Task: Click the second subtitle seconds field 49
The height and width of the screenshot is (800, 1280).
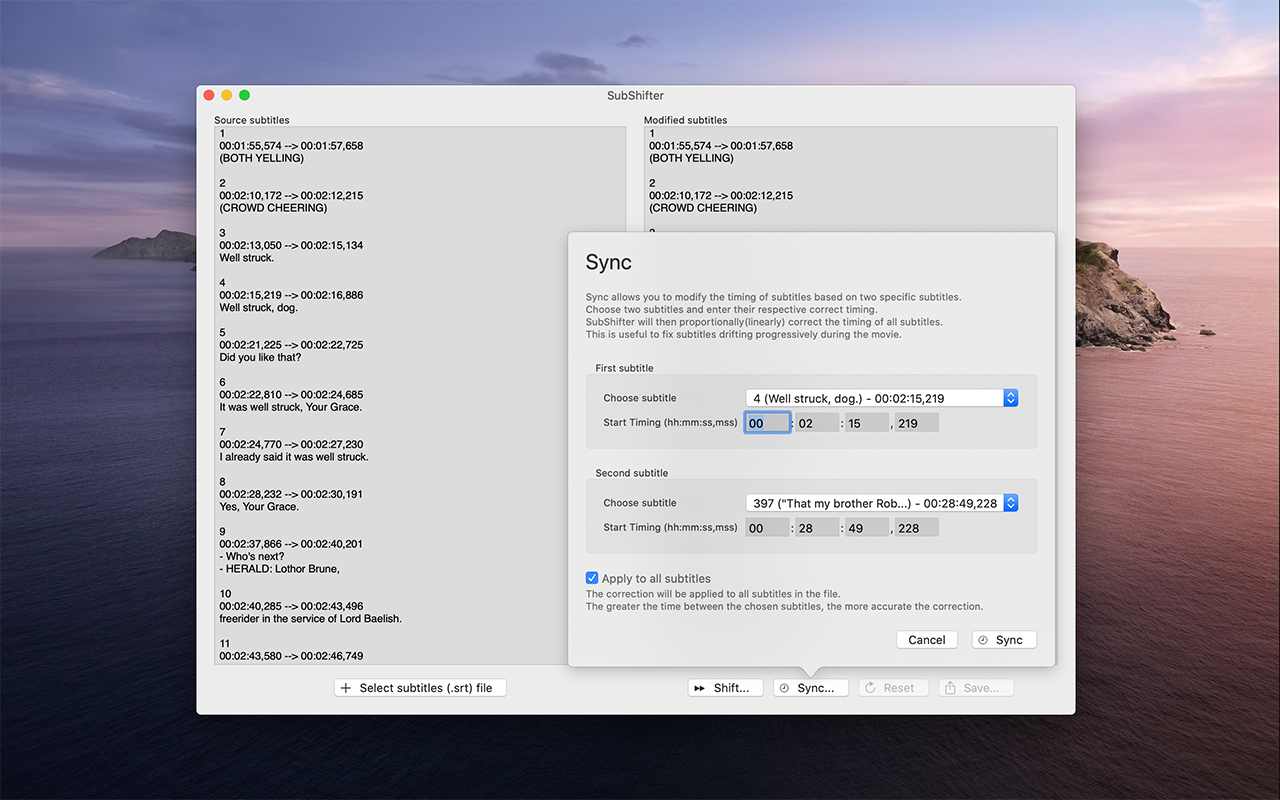Action: [x=867, y=528]
